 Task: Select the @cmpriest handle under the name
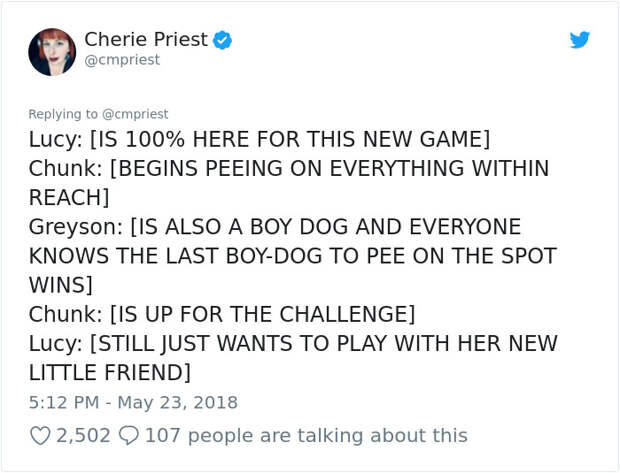(x=122, y=60)
